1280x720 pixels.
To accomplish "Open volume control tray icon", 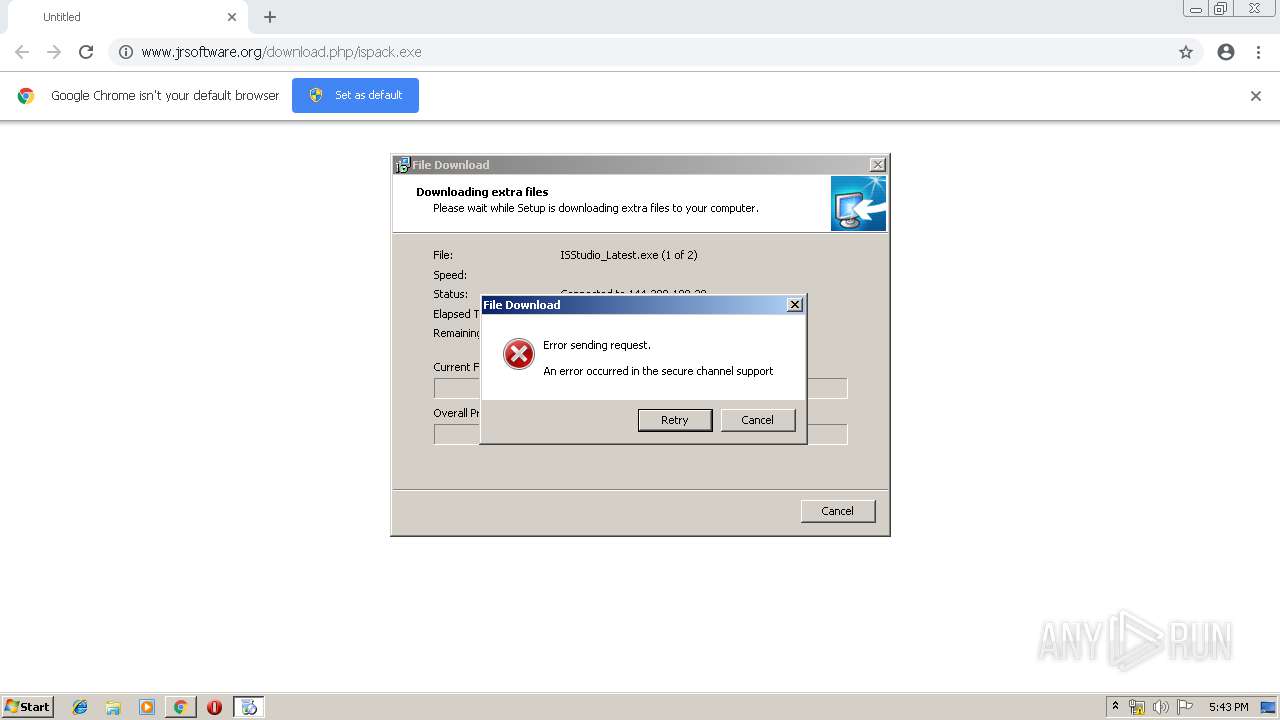I will click(1161, 707).
